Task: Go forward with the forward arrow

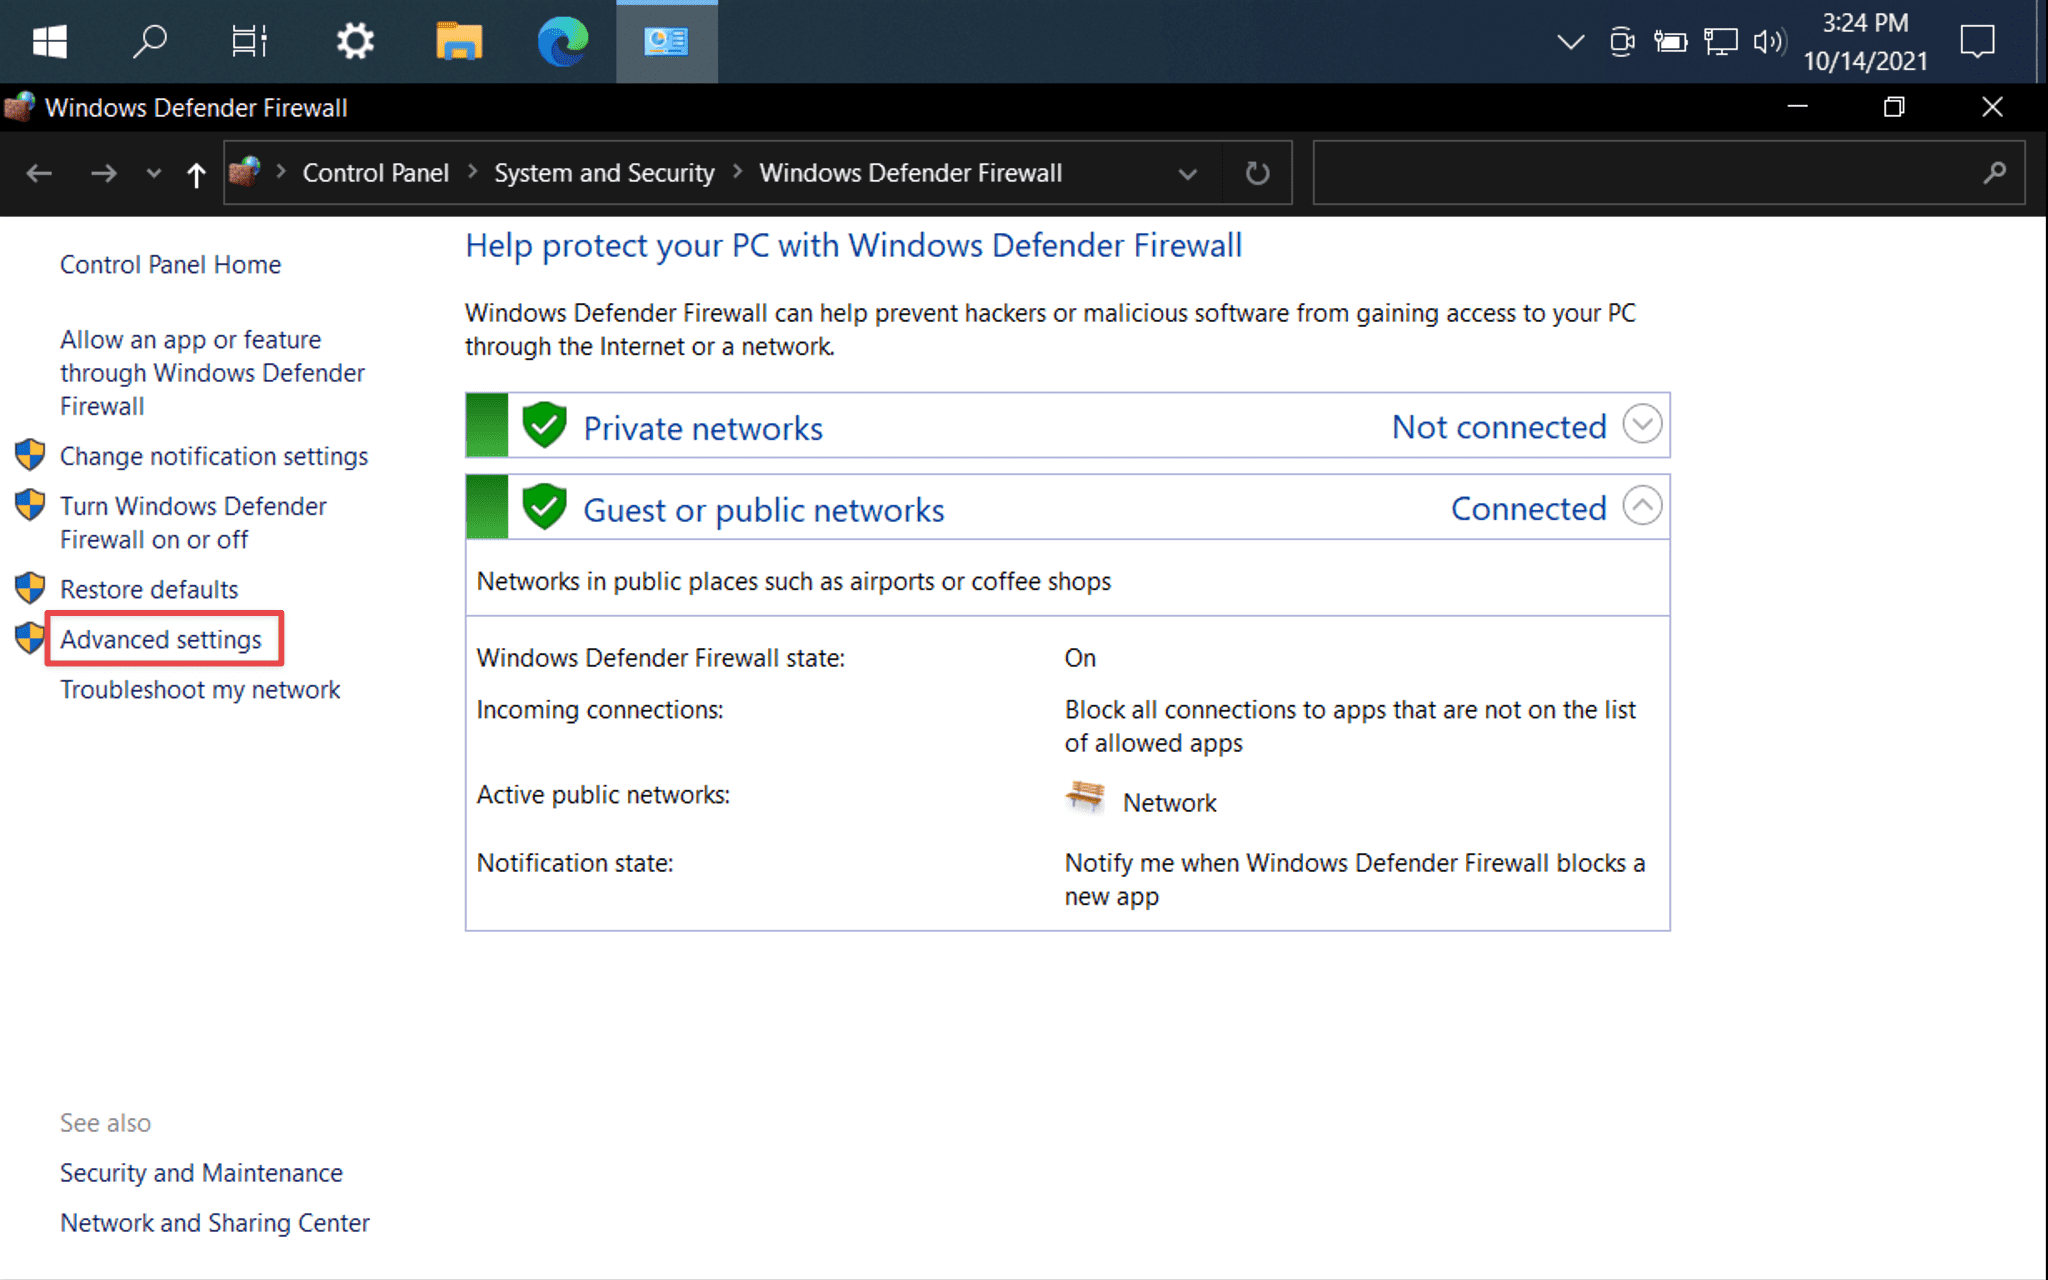Action: point(103,173)
